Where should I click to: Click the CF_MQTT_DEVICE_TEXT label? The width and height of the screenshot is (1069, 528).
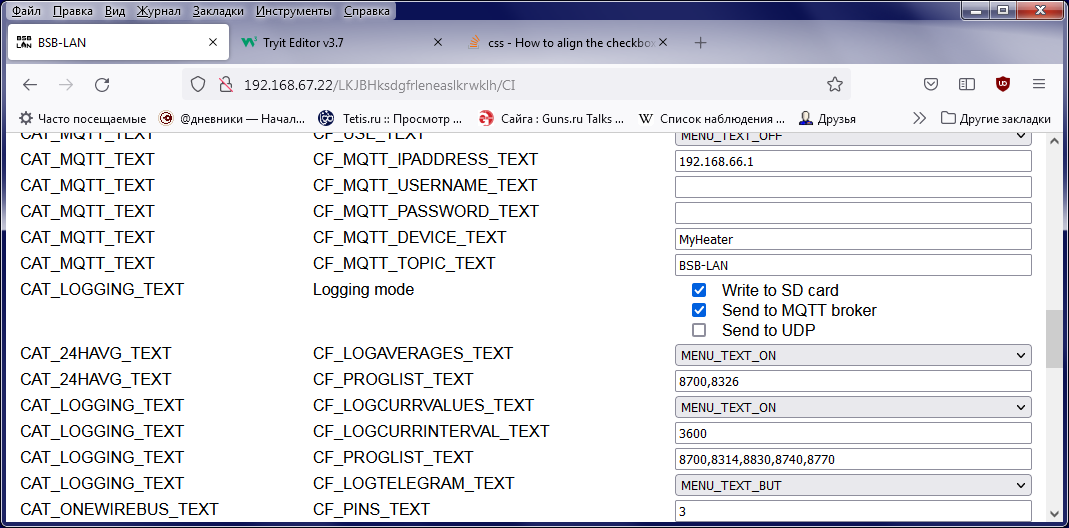tap(410, 237)
